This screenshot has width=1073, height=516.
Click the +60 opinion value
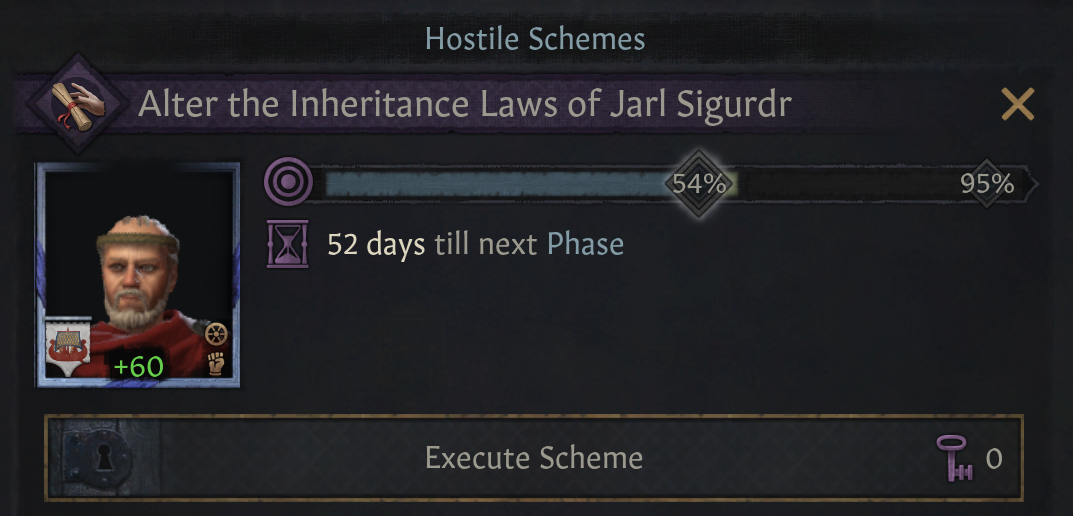click(x=138, y=367)
